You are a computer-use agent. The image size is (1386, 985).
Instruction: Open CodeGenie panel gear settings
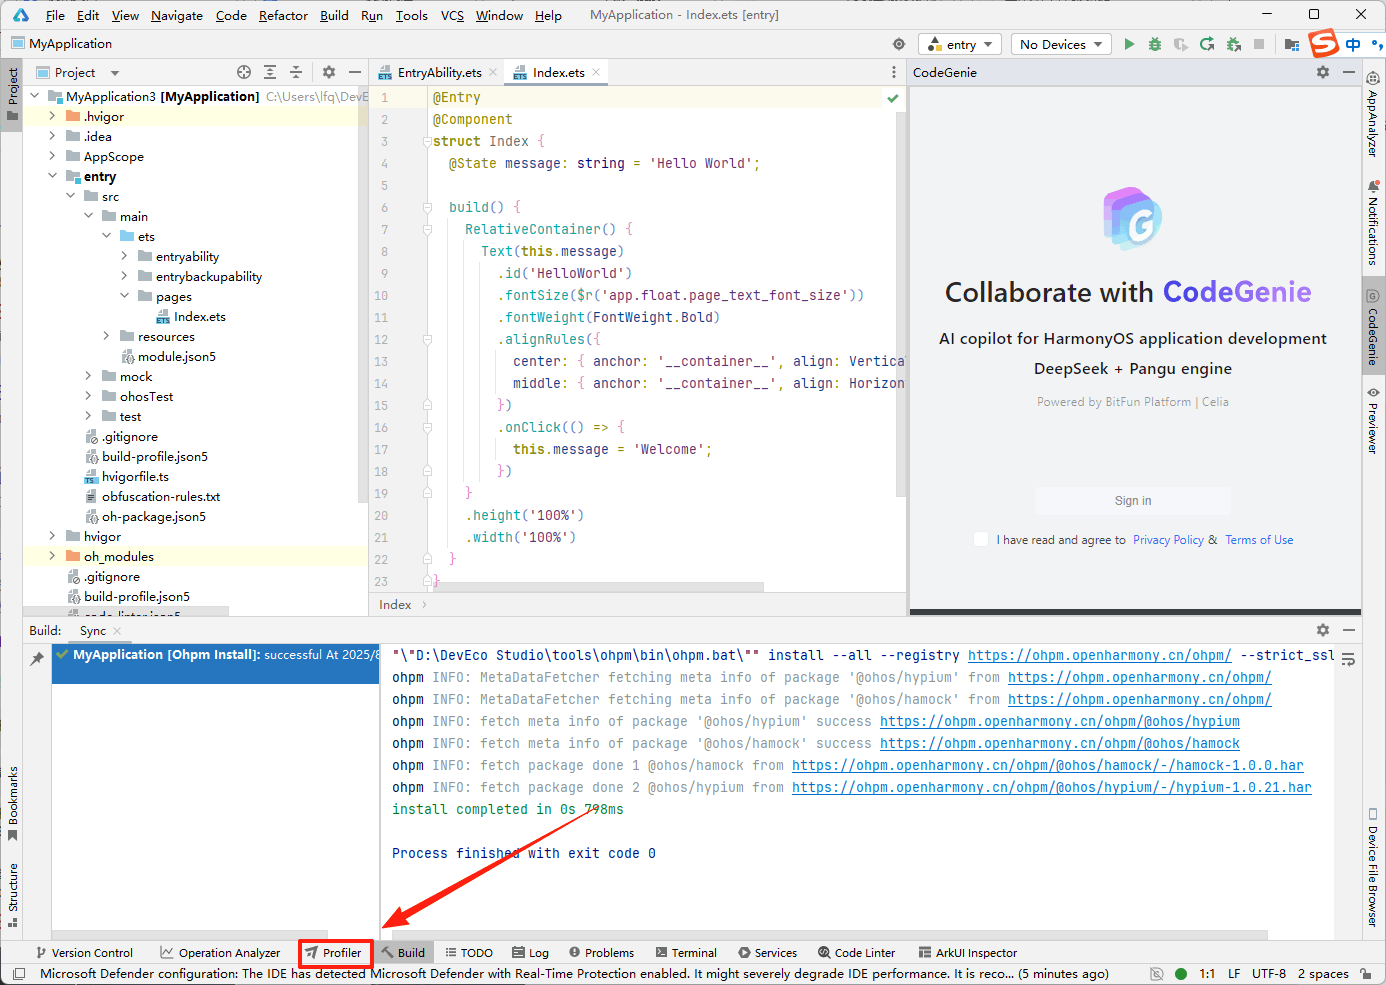tap(1323, 72)
